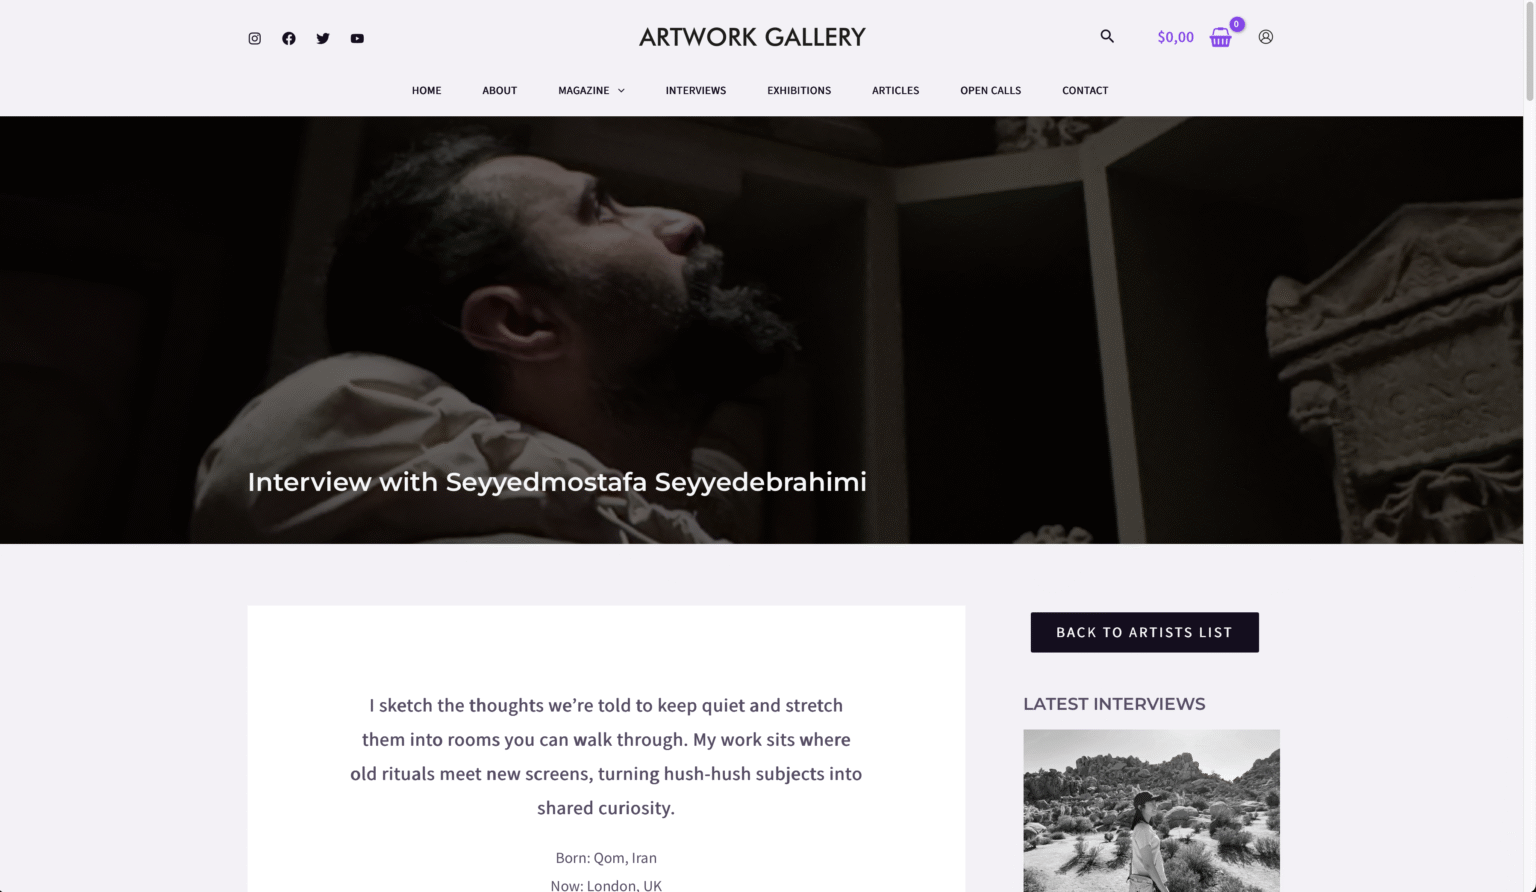Open the Magazine menu item
1536x892 pixels.
point(584,90)
